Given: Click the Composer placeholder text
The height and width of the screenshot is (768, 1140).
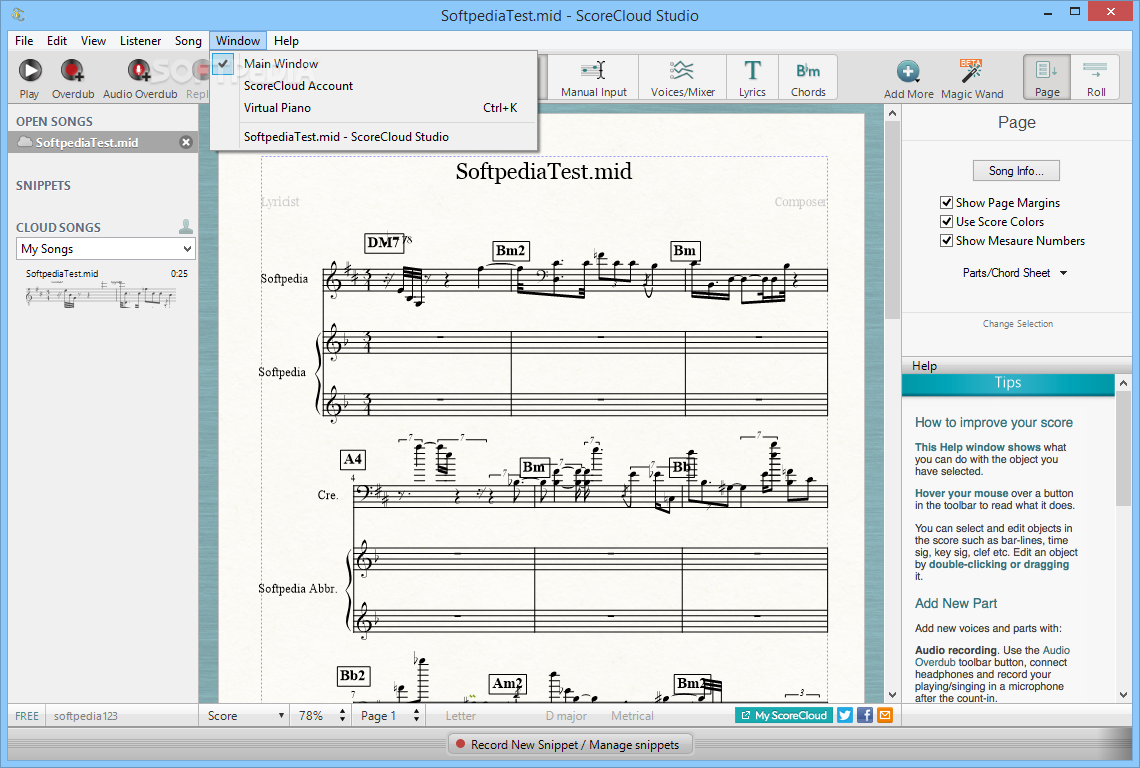Looking at the screenshot, I should [x=800, y=201].
